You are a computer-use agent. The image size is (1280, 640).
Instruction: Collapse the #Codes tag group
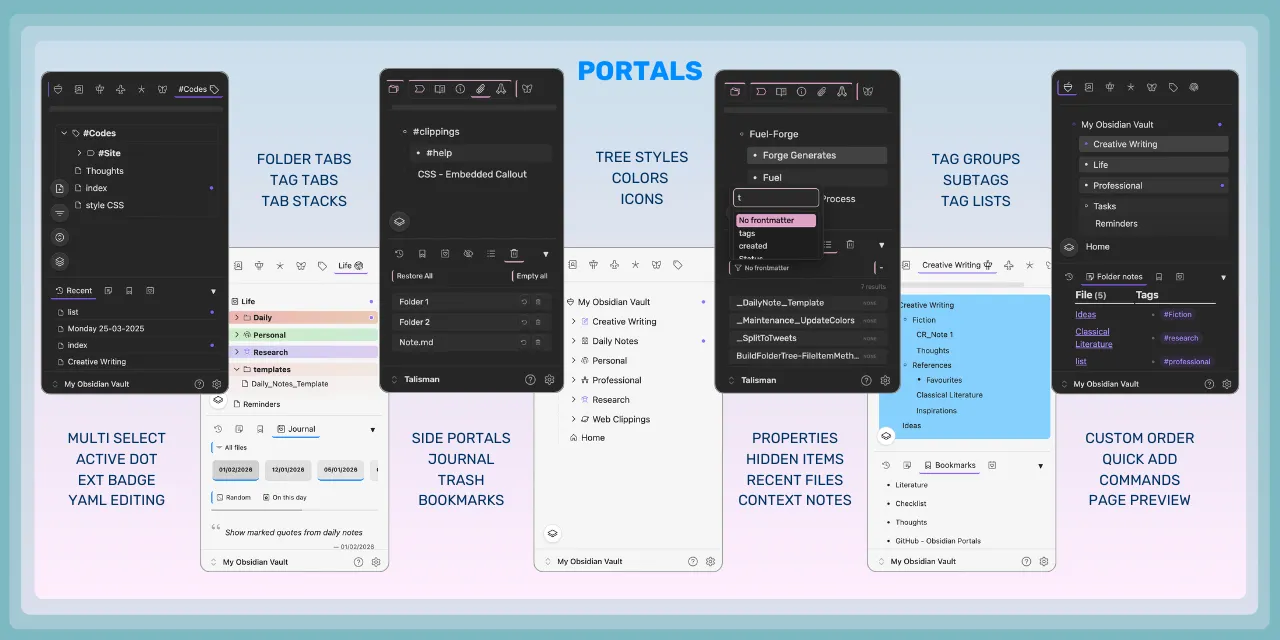(x=64, y=133)
